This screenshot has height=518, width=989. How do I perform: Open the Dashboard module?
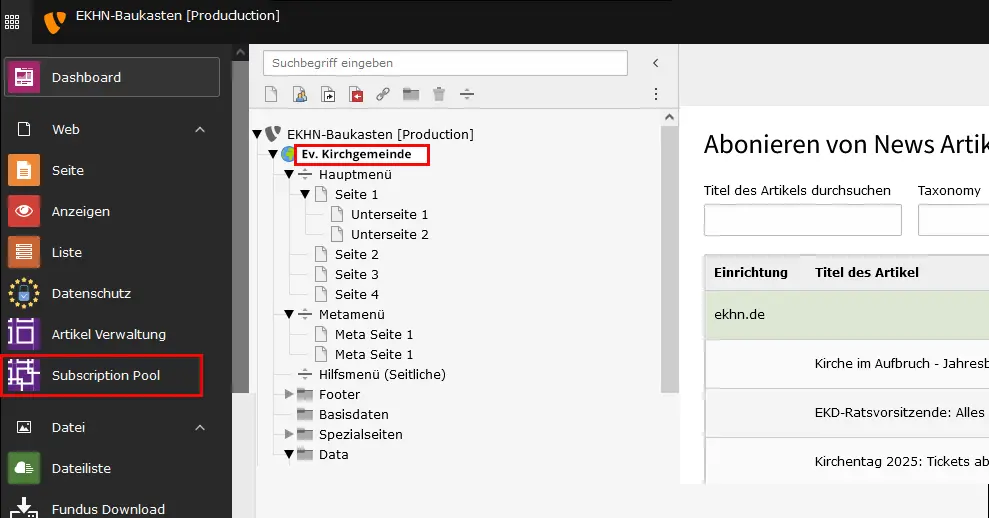[x=112, y=77]
